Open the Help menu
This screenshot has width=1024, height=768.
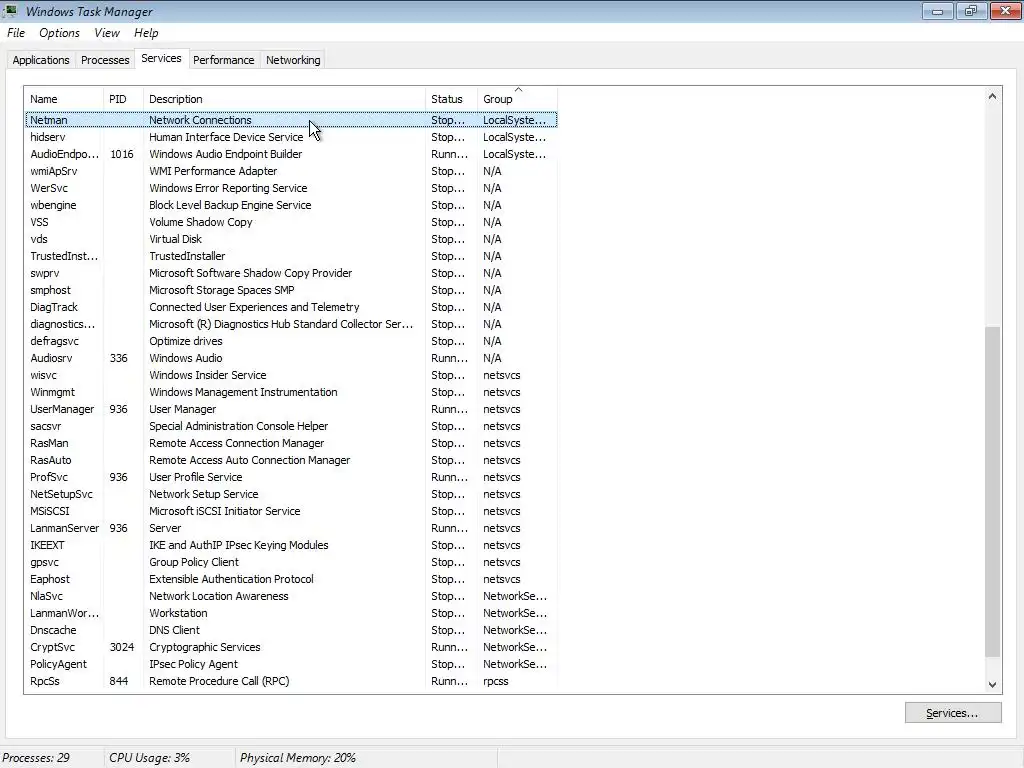pyautogui.click(x=146, y=33)
